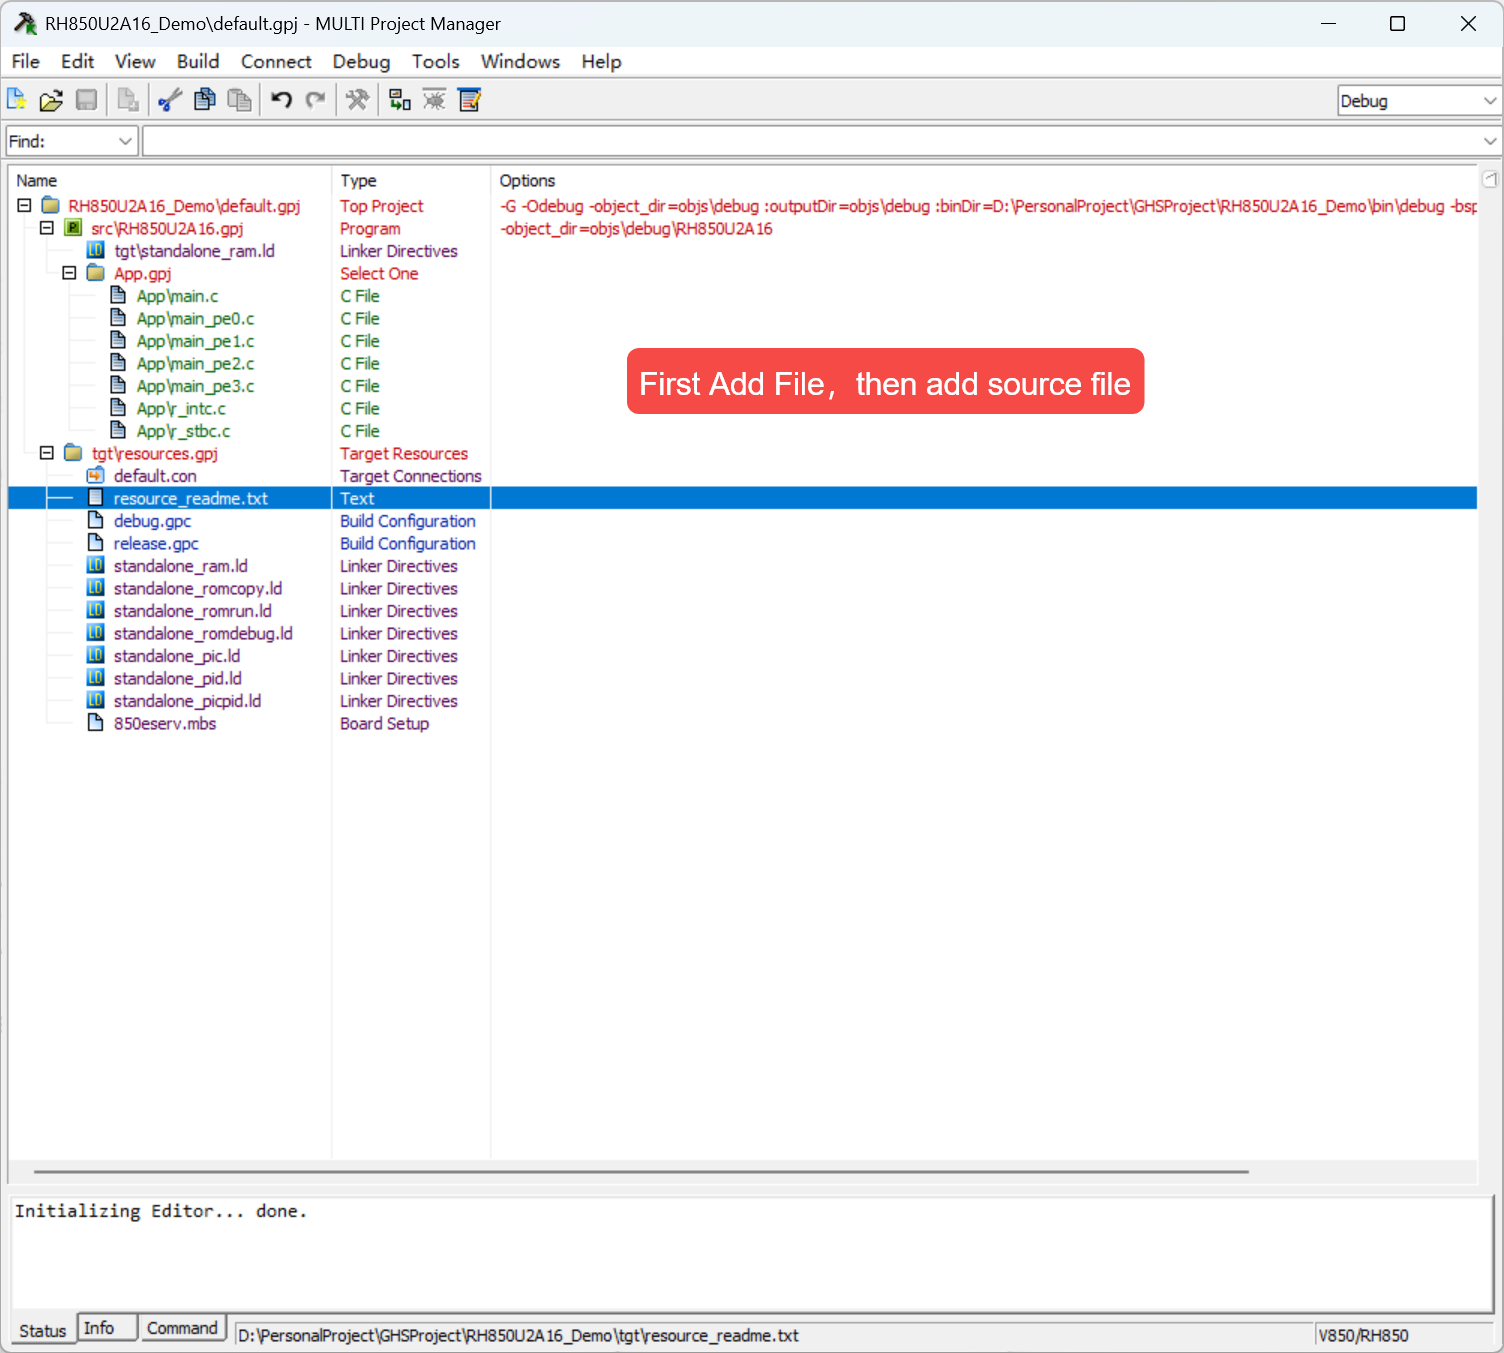Select standalone_pid.ld in the tree
The width and height of the screenshot is (1504, 1353).
point(177,678)
